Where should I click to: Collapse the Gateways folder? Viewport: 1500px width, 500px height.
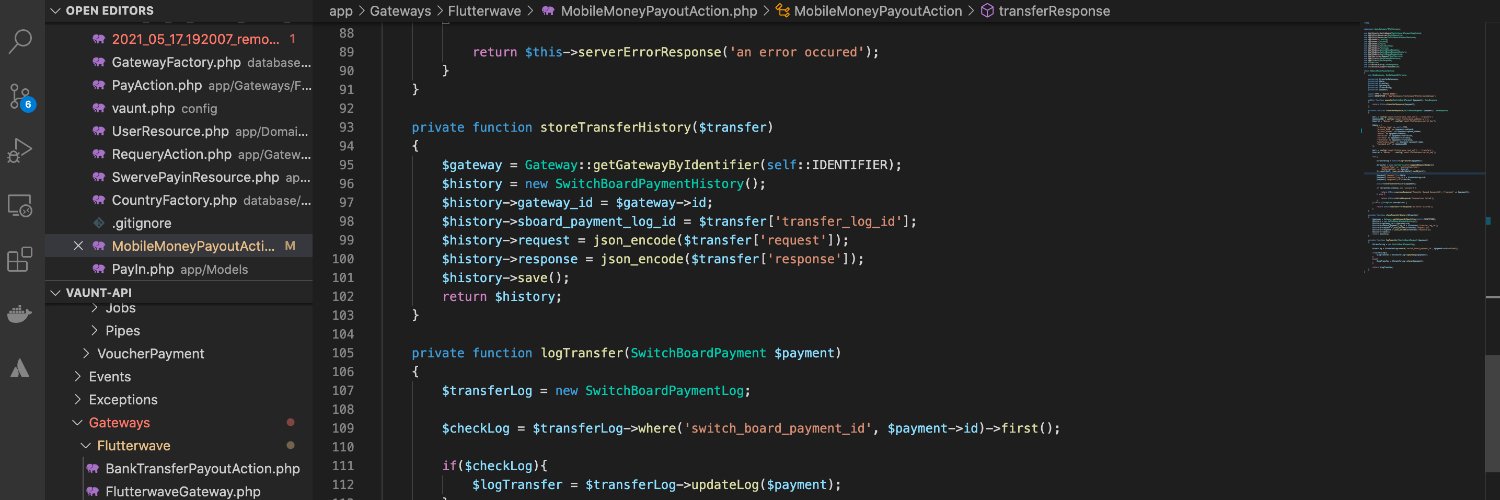(179, 422)
